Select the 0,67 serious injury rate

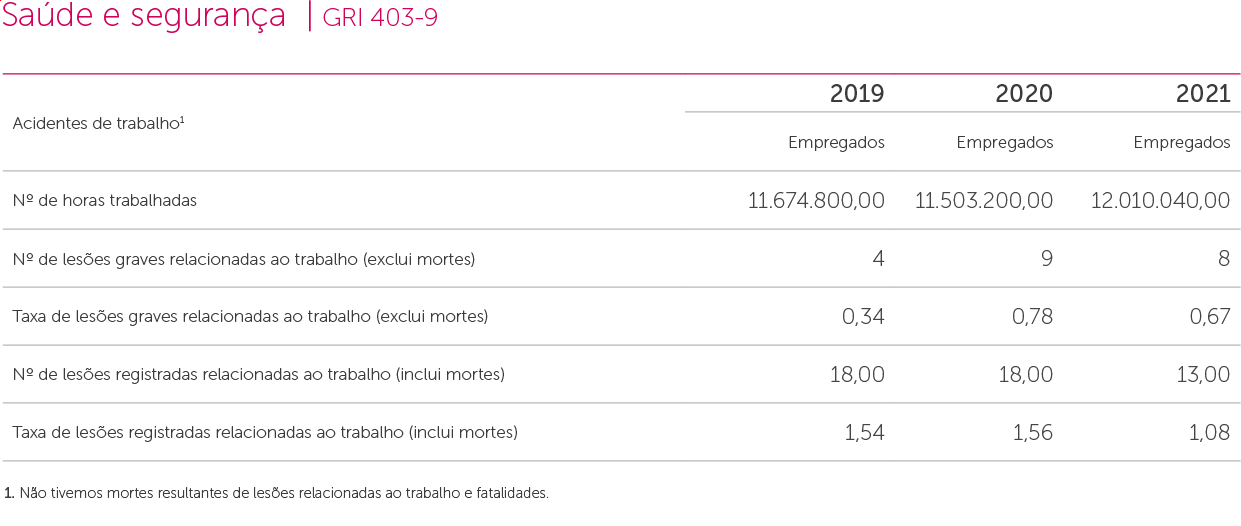coord(1208,317)
